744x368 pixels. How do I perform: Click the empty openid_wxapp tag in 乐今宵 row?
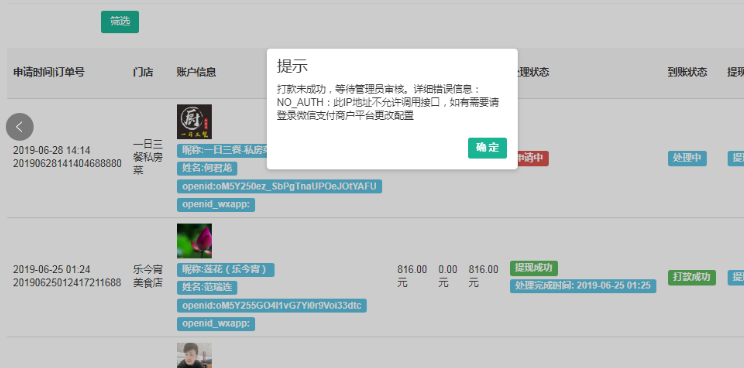point(216,324)
